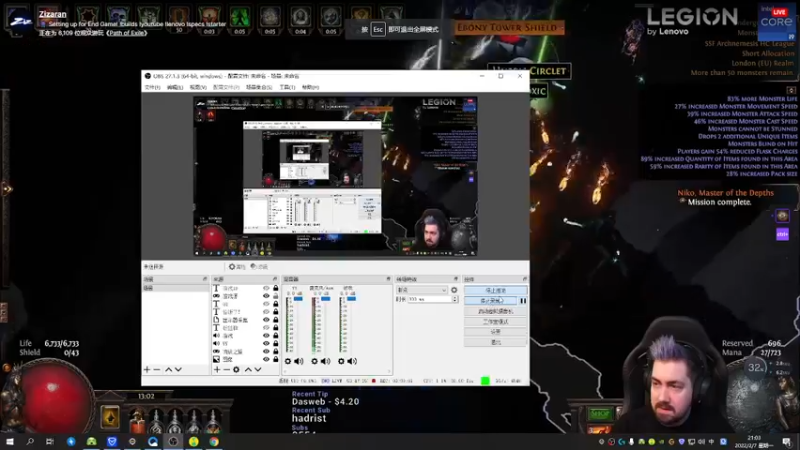Pop out the Scenes dock panel
Screen dimensions: 800x450
pos(205,279)
